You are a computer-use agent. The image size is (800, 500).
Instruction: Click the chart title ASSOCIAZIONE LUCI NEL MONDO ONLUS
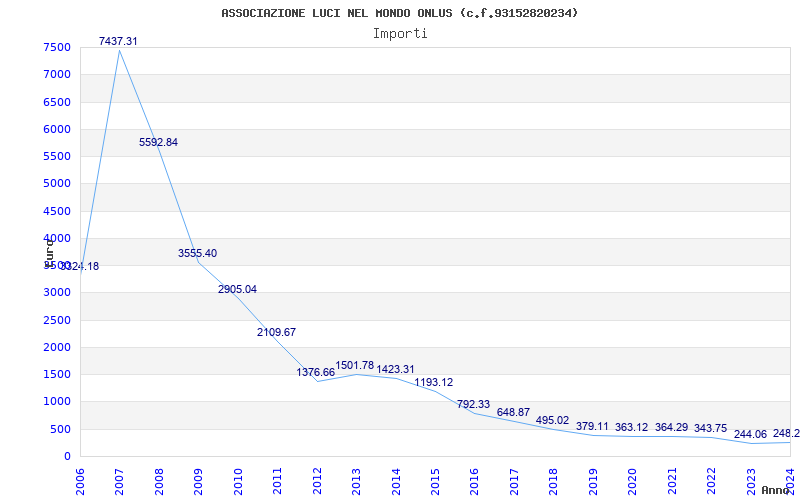tap(400, 13)
